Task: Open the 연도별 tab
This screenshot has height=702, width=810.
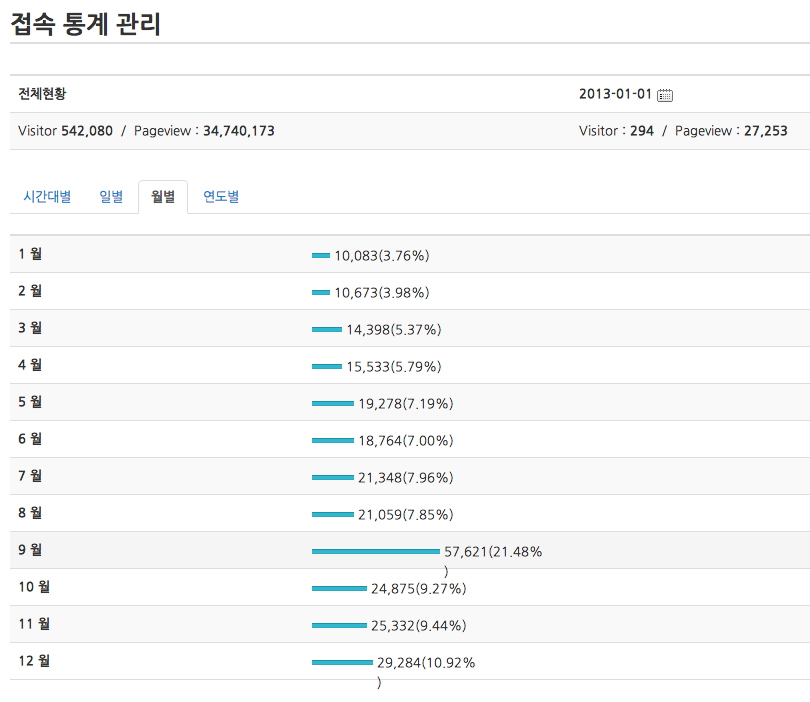Action: coord(221,197)
